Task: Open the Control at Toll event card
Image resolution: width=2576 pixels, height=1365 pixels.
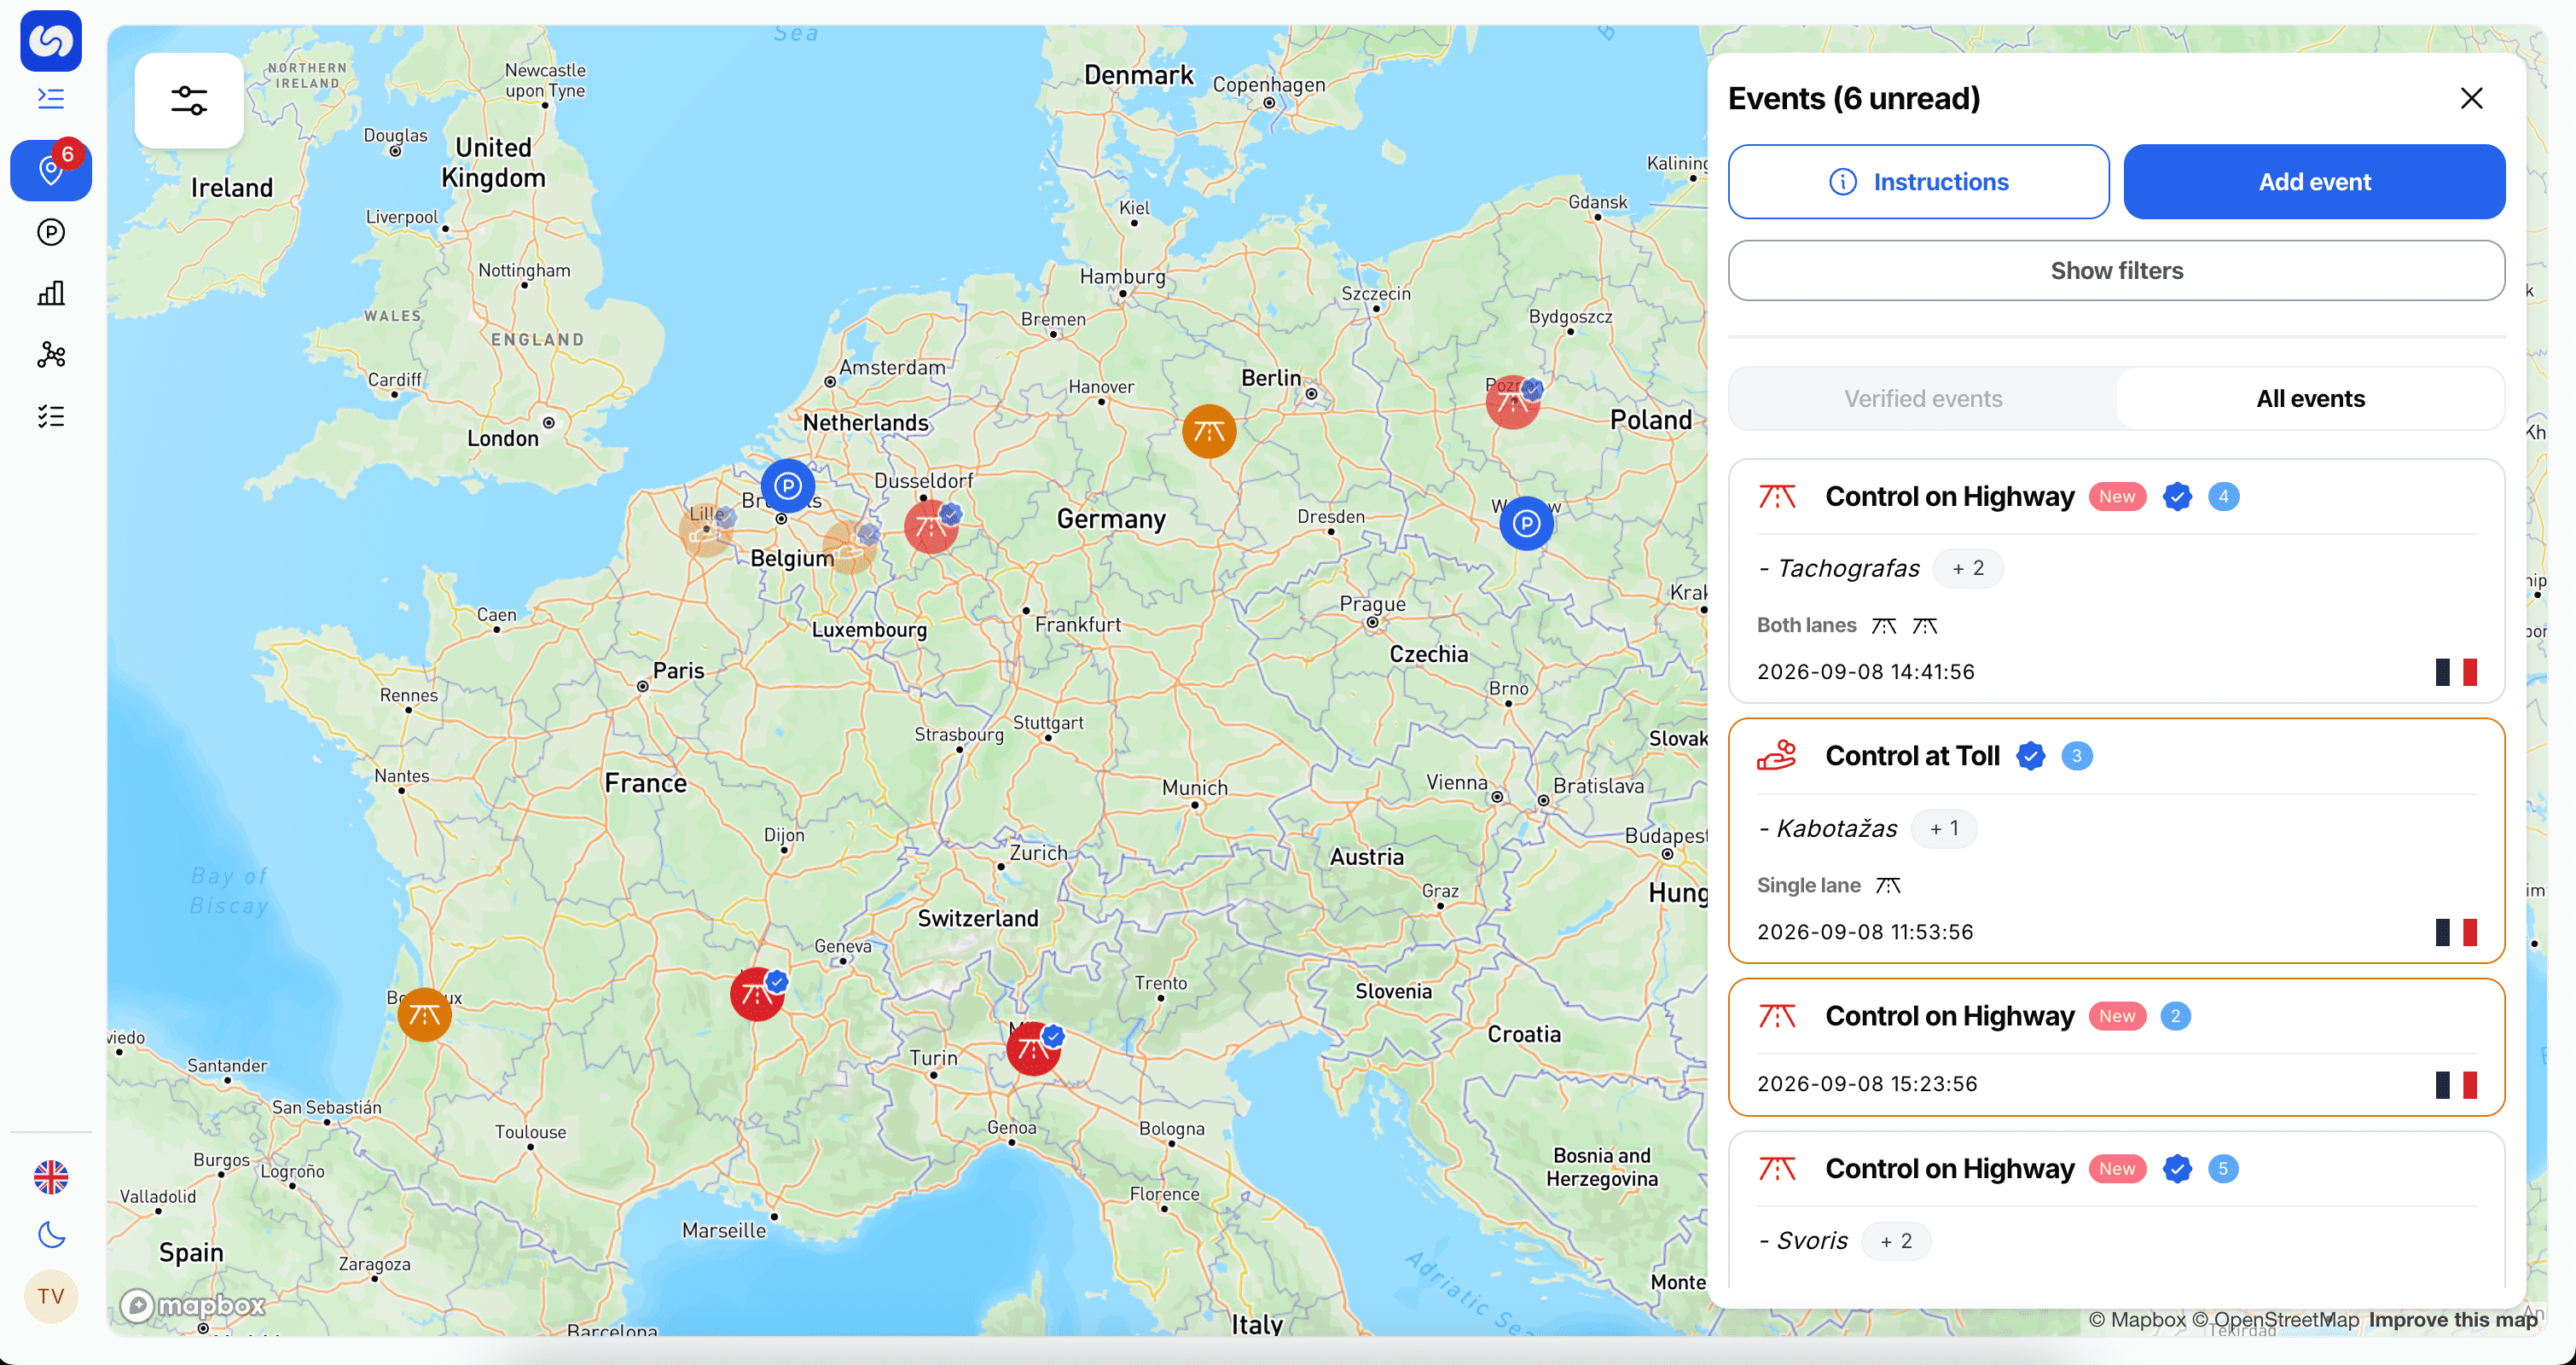Action: [2116, 841]
